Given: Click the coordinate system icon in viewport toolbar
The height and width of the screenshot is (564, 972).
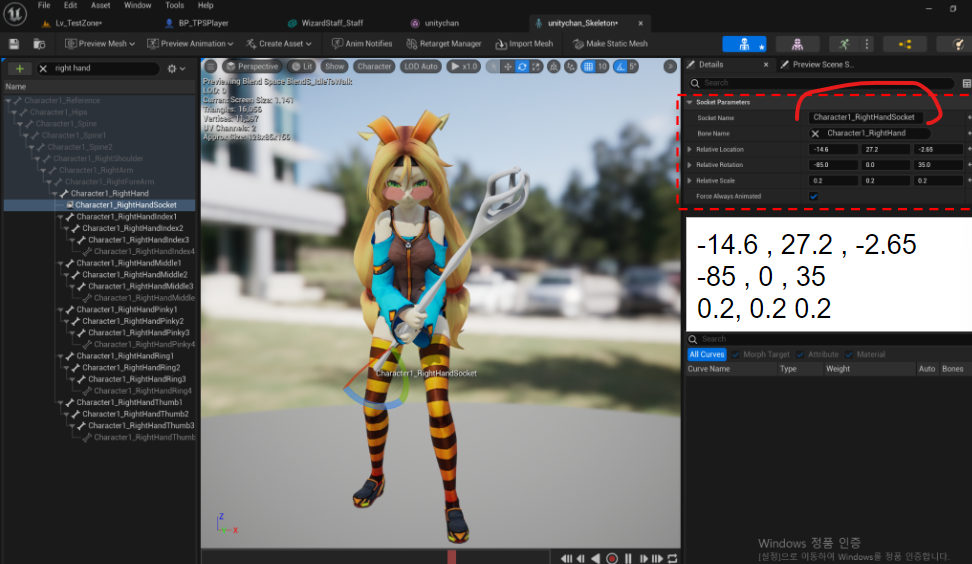Looking at the screenshot, I should coord(554,66).
